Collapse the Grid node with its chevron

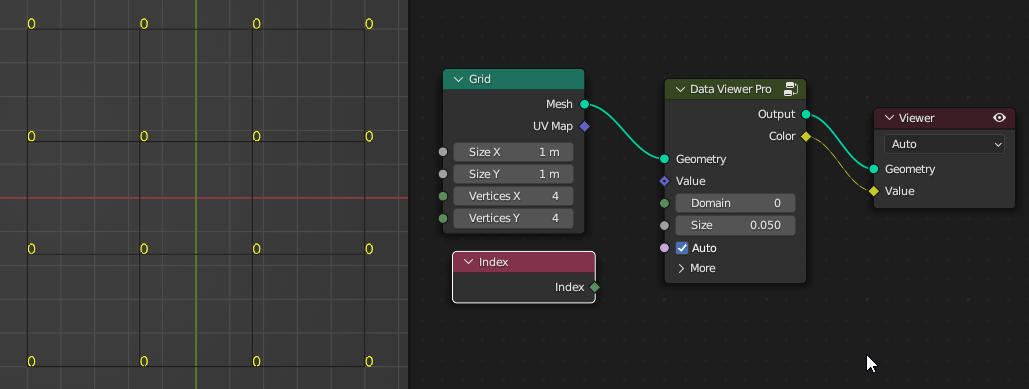(x=458, y=79)
